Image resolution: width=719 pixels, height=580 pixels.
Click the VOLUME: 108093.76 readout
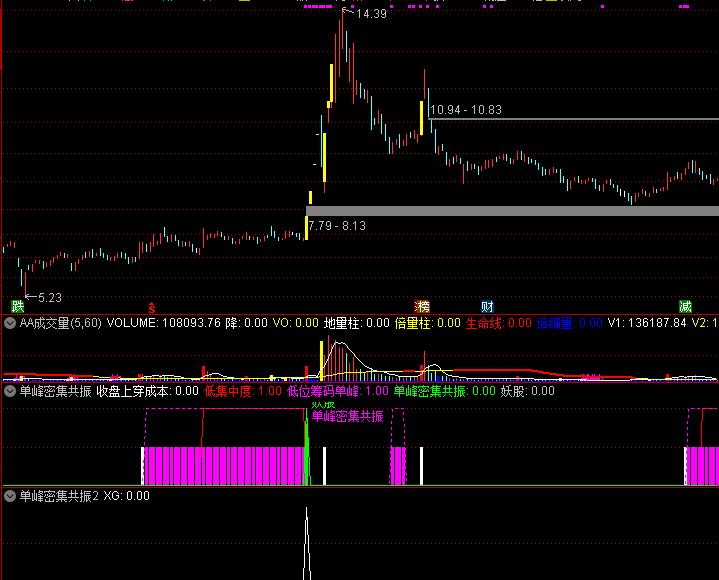point(164,323)
